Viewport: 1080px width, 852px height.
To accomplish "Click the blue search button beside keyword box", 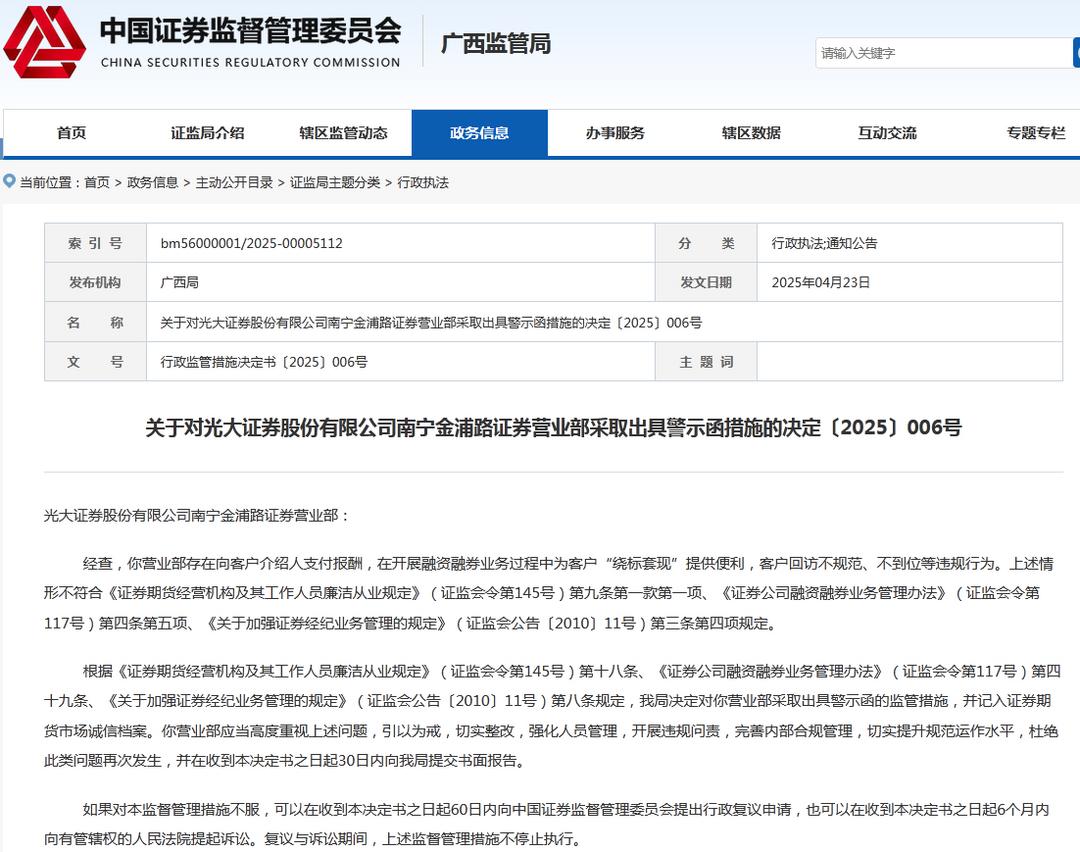I will [1075, 53].
